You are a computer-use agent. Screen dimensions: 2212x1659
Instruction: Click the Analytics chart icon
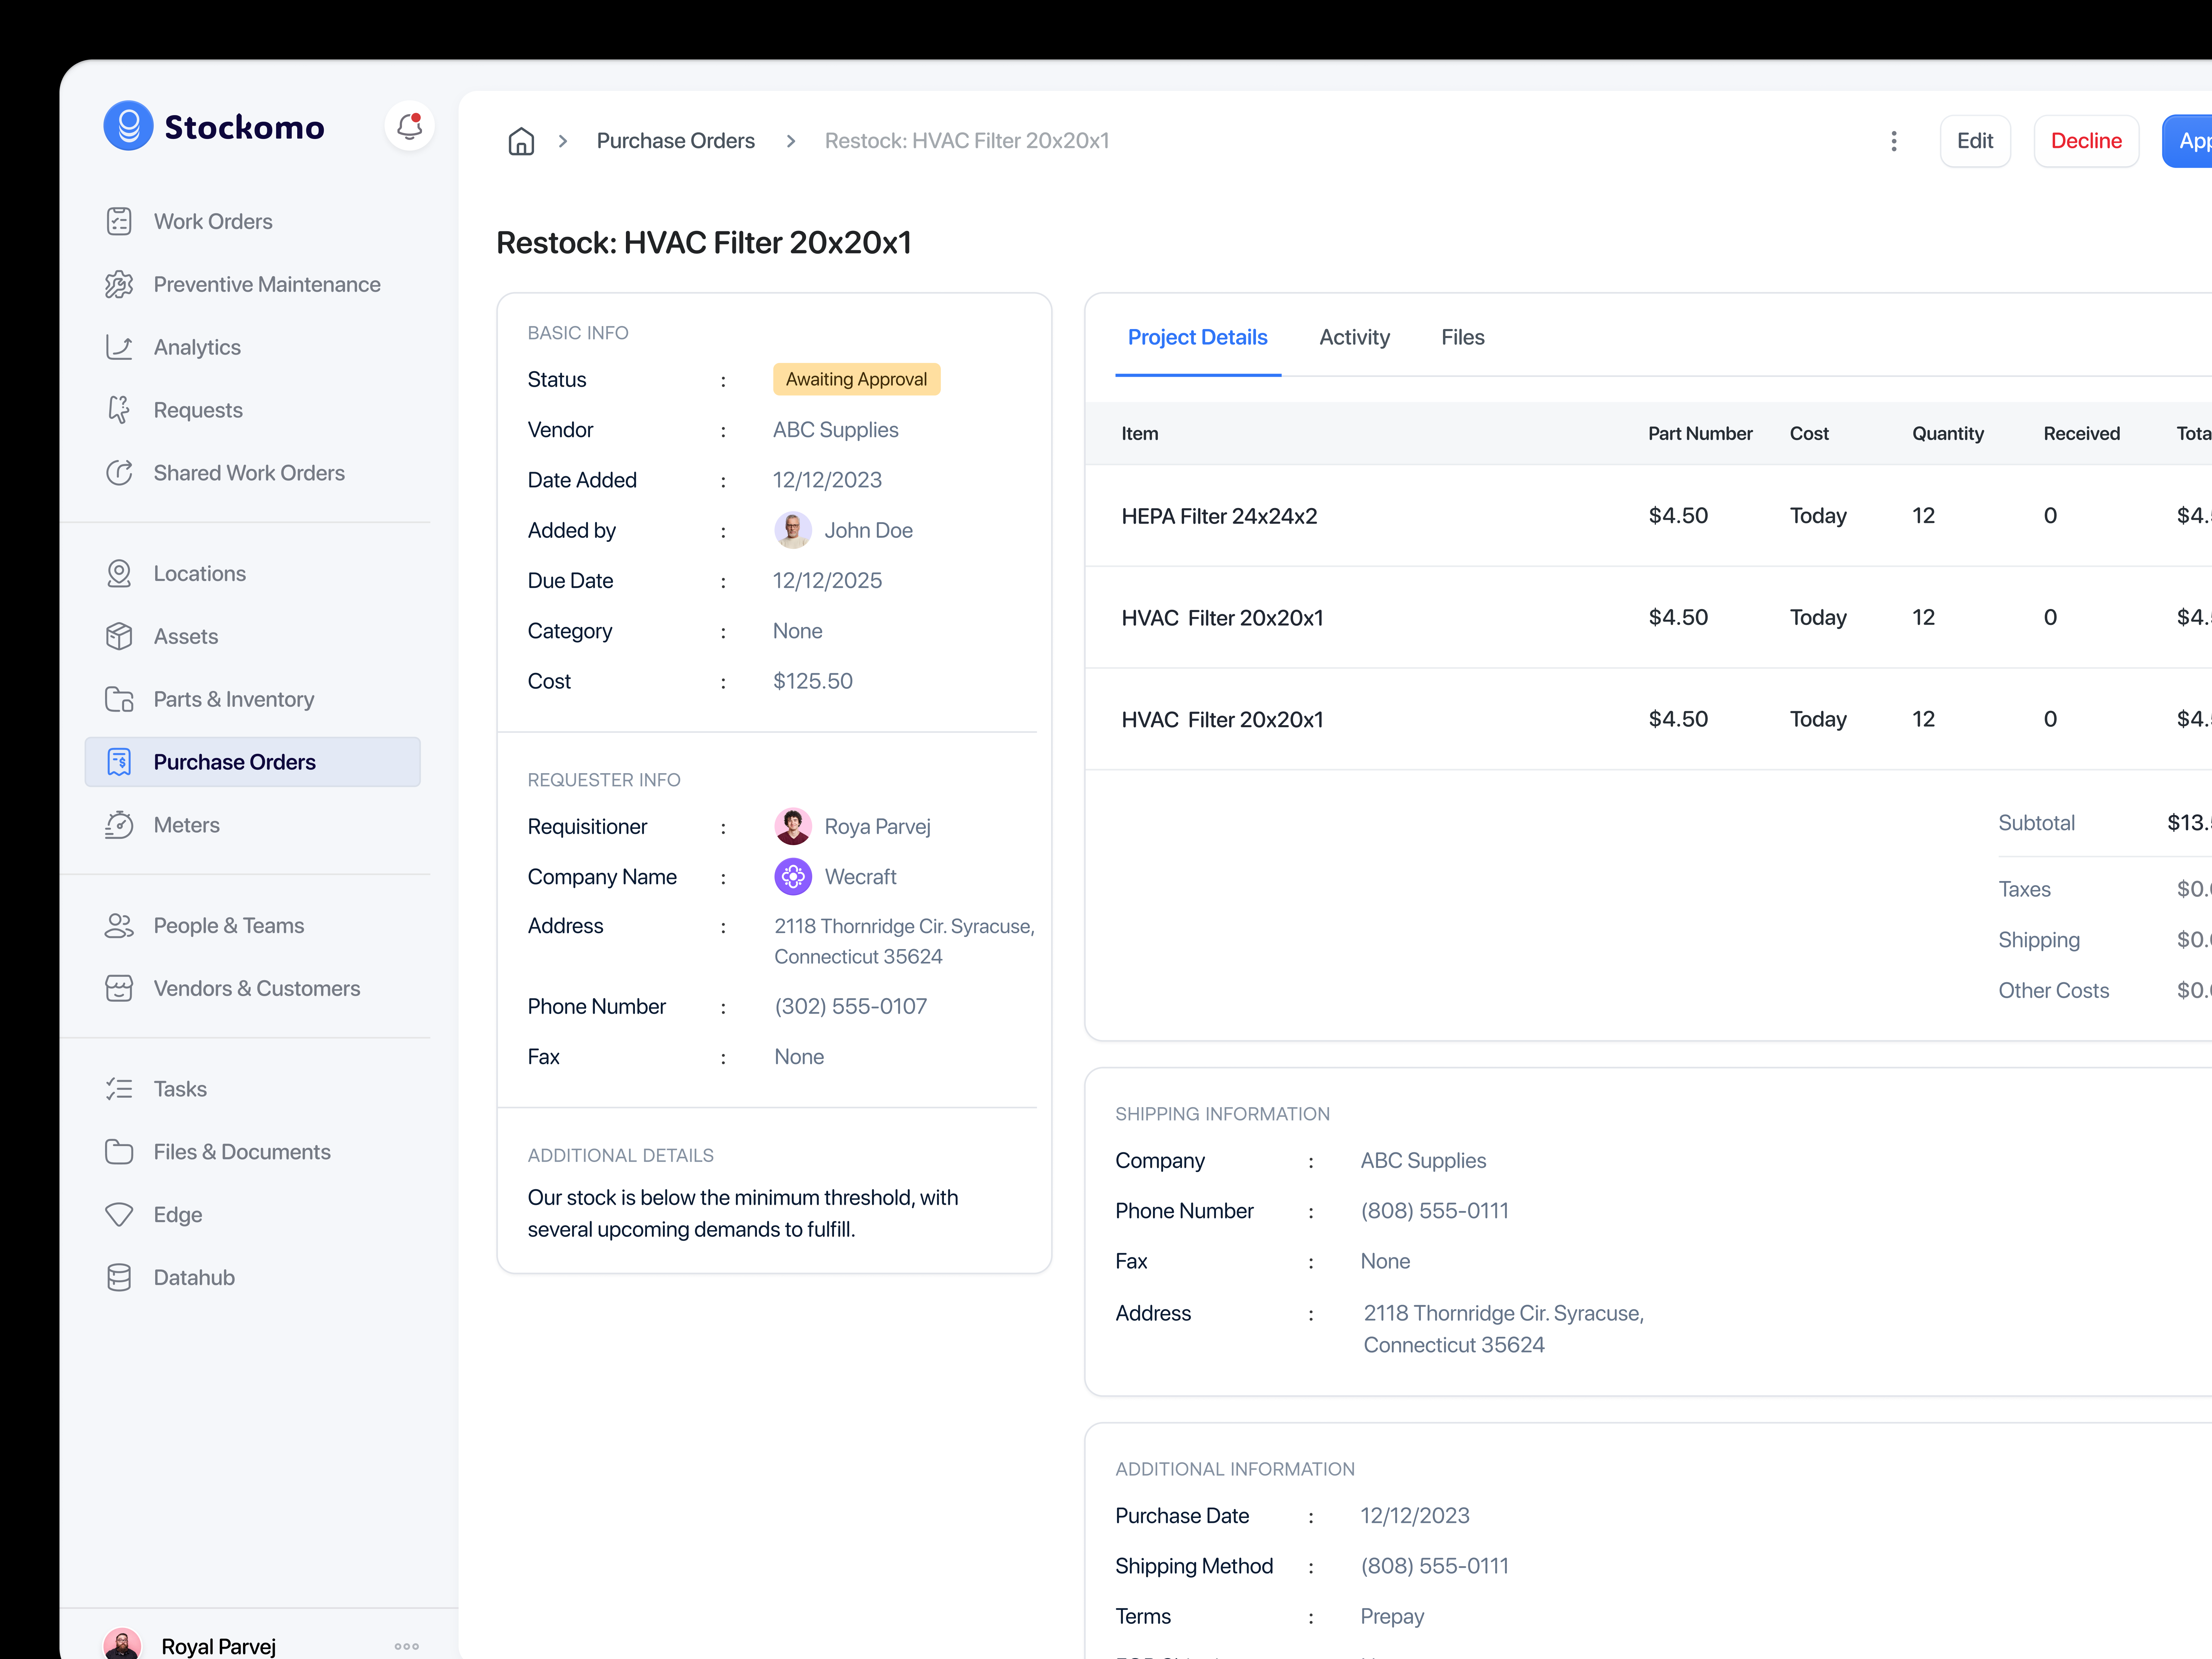(119, 347)
